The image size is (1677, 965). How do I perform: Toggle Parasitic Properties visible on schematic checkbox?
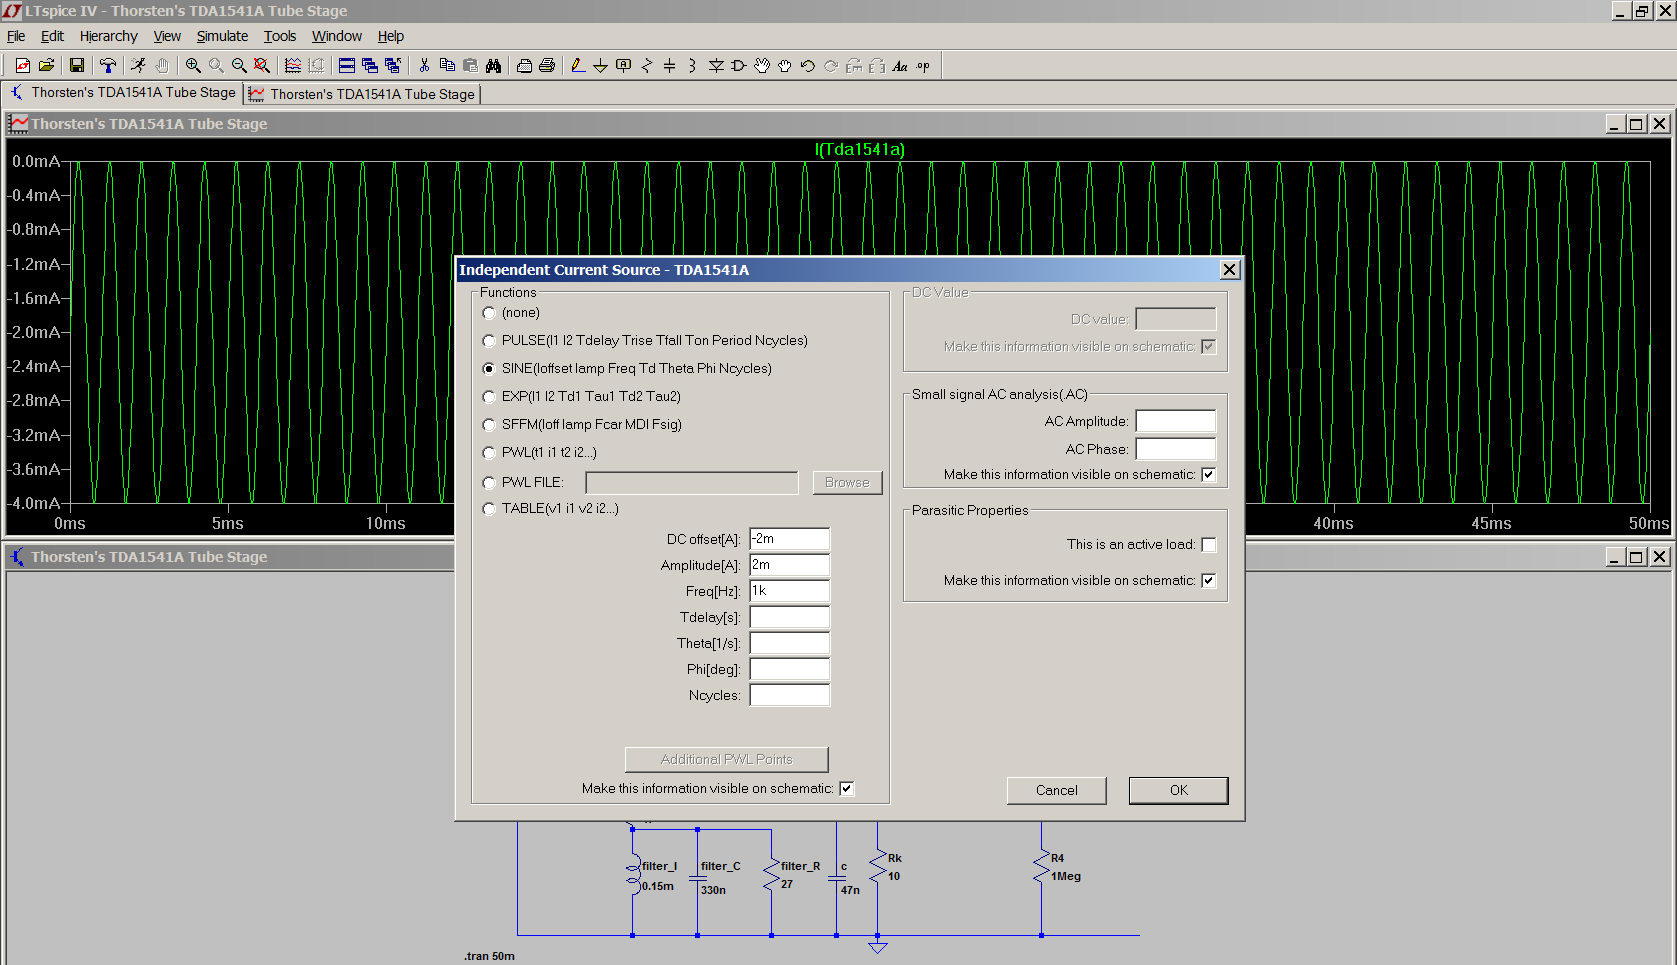coord(1209,581)
